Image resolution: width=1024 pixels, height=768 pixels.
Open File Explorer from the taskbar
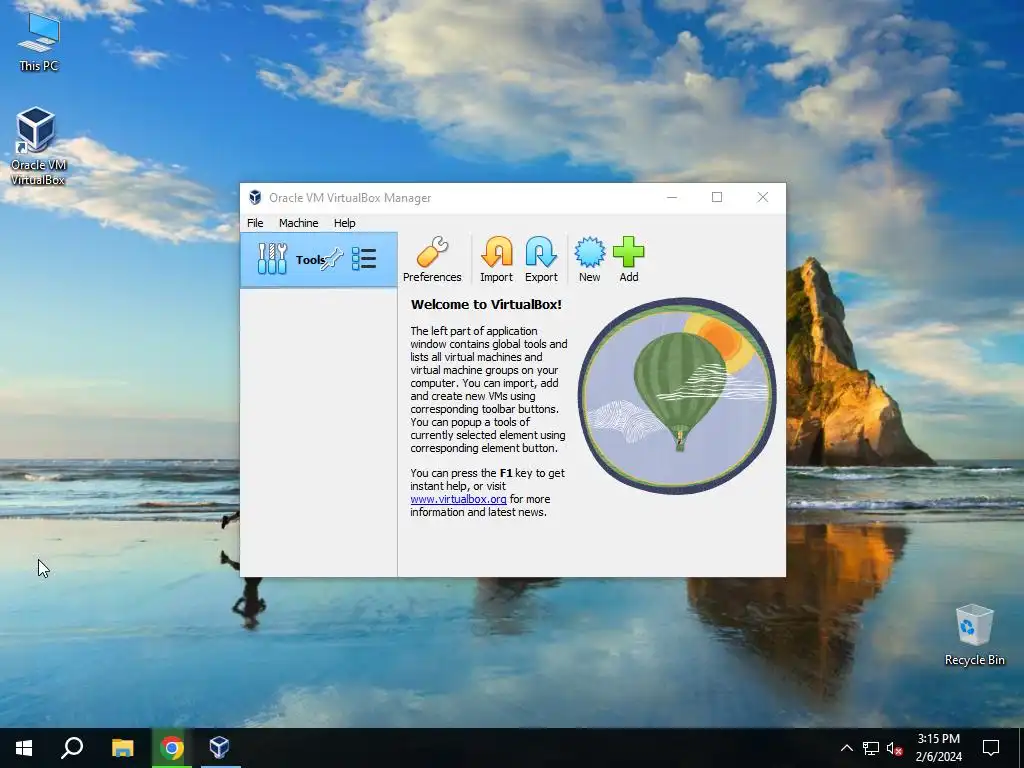click(122, 748)
